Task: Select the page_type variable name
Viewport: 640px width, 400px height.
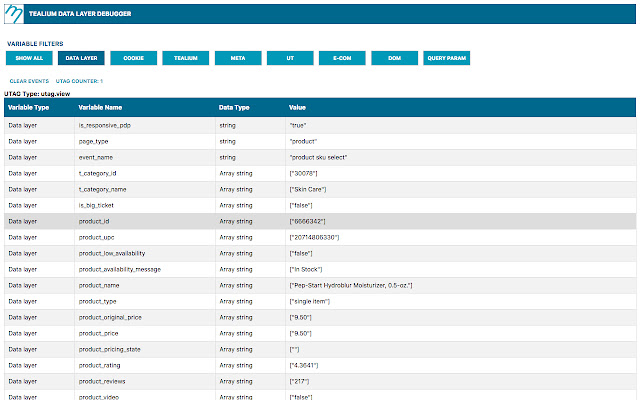Action: [x=93, y=141]
